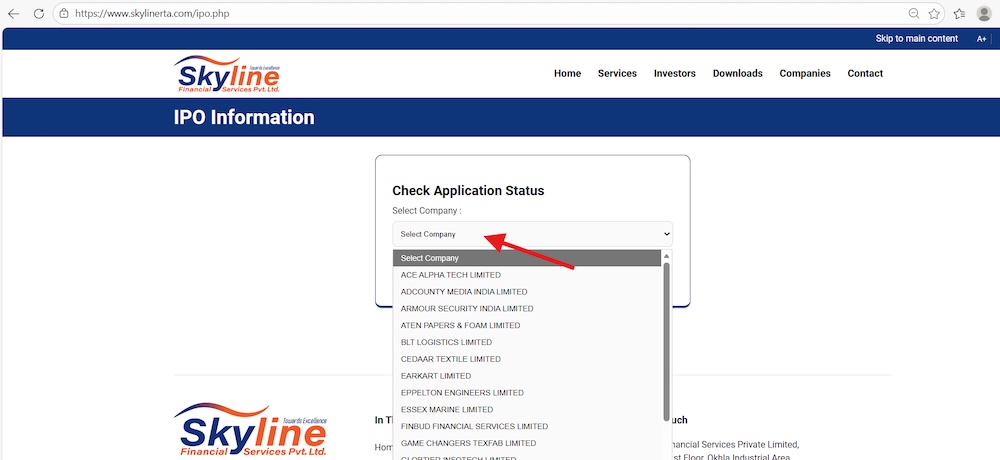Click the scroll-up arrow of the company list

[x=666, y=256]
